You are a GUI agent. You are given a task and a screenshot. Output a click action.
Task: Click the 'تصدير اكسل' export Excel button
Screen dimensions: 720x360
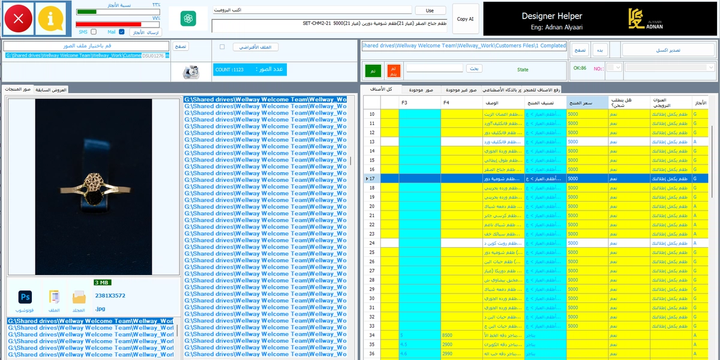point(668,50)
